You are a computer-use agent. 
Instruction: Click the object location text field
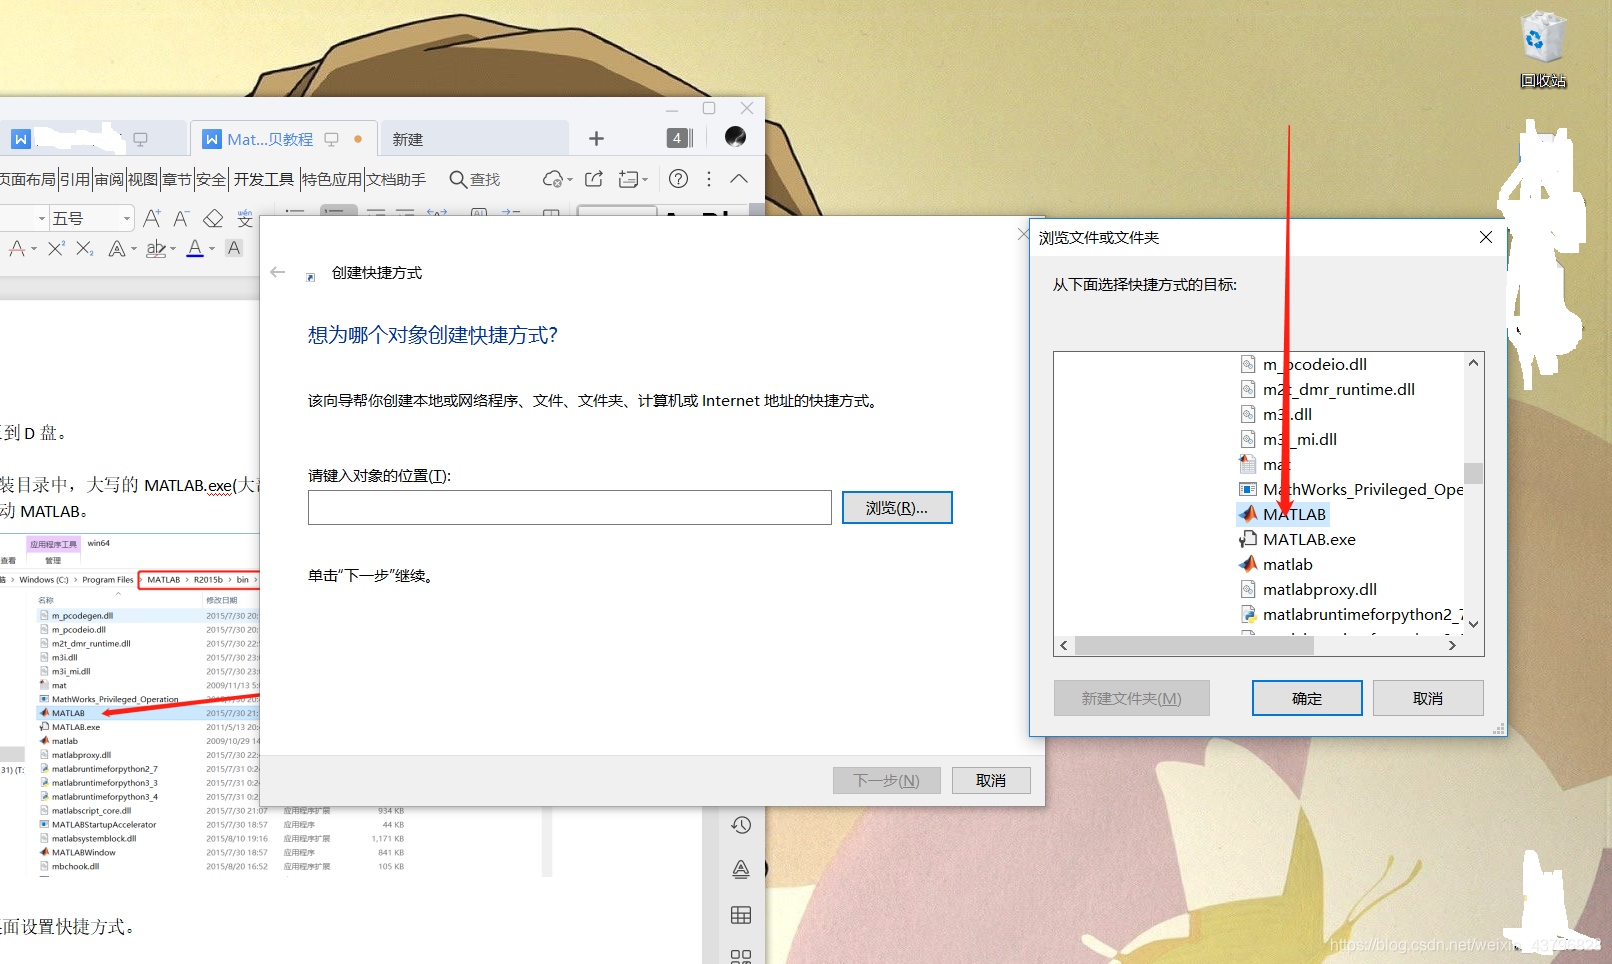[570, 507]
